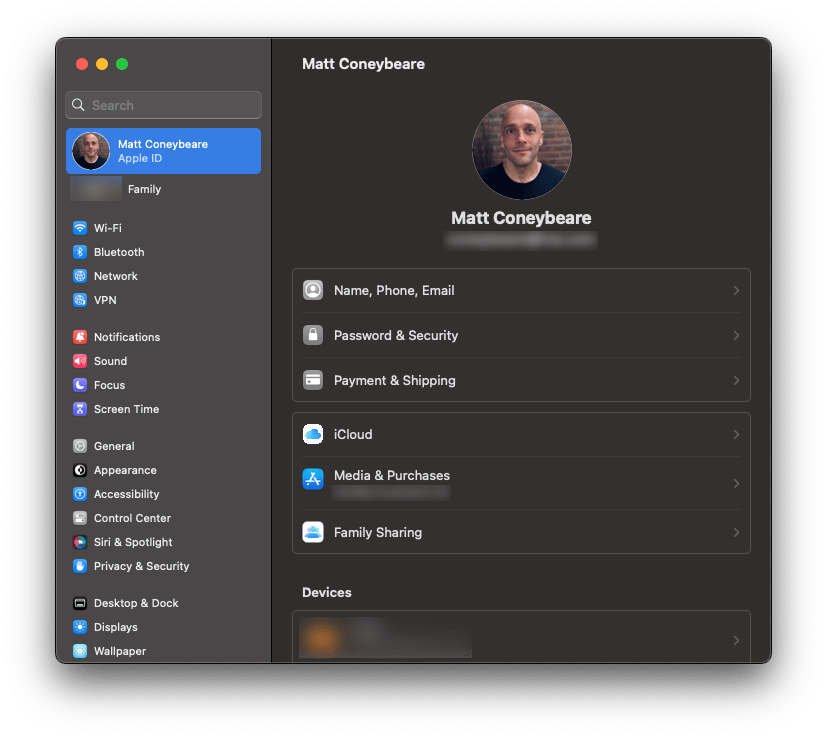Click the Wi-Fi icon in sidebar
827x737 pixels.
[x=80, y=228]
